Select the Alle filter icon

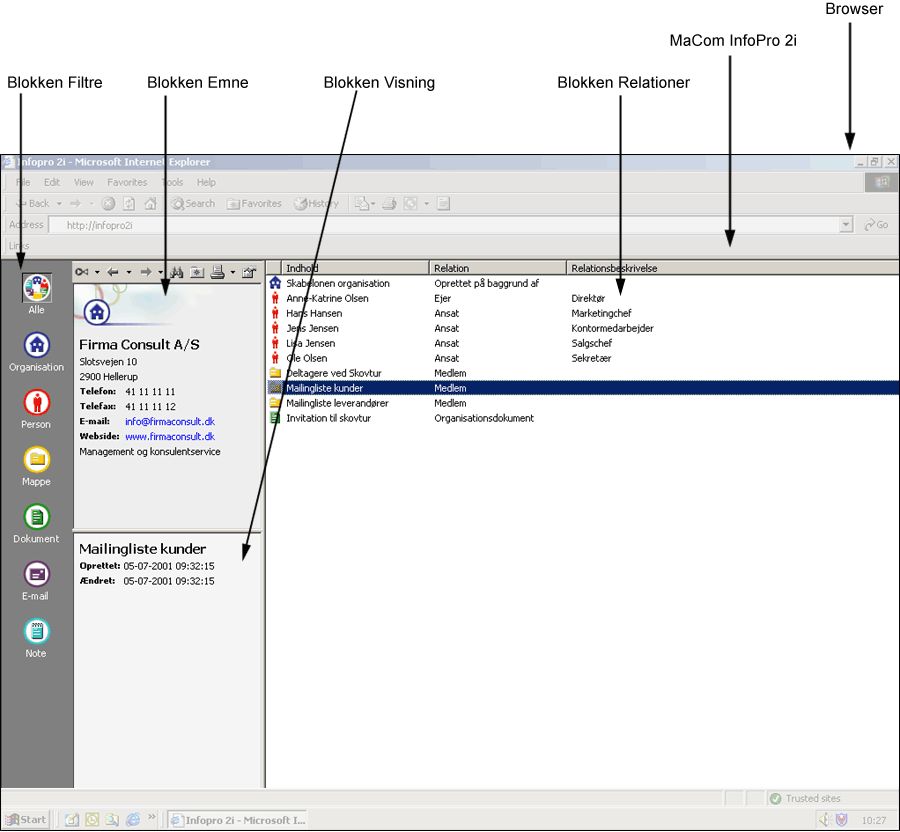point(37,287)
